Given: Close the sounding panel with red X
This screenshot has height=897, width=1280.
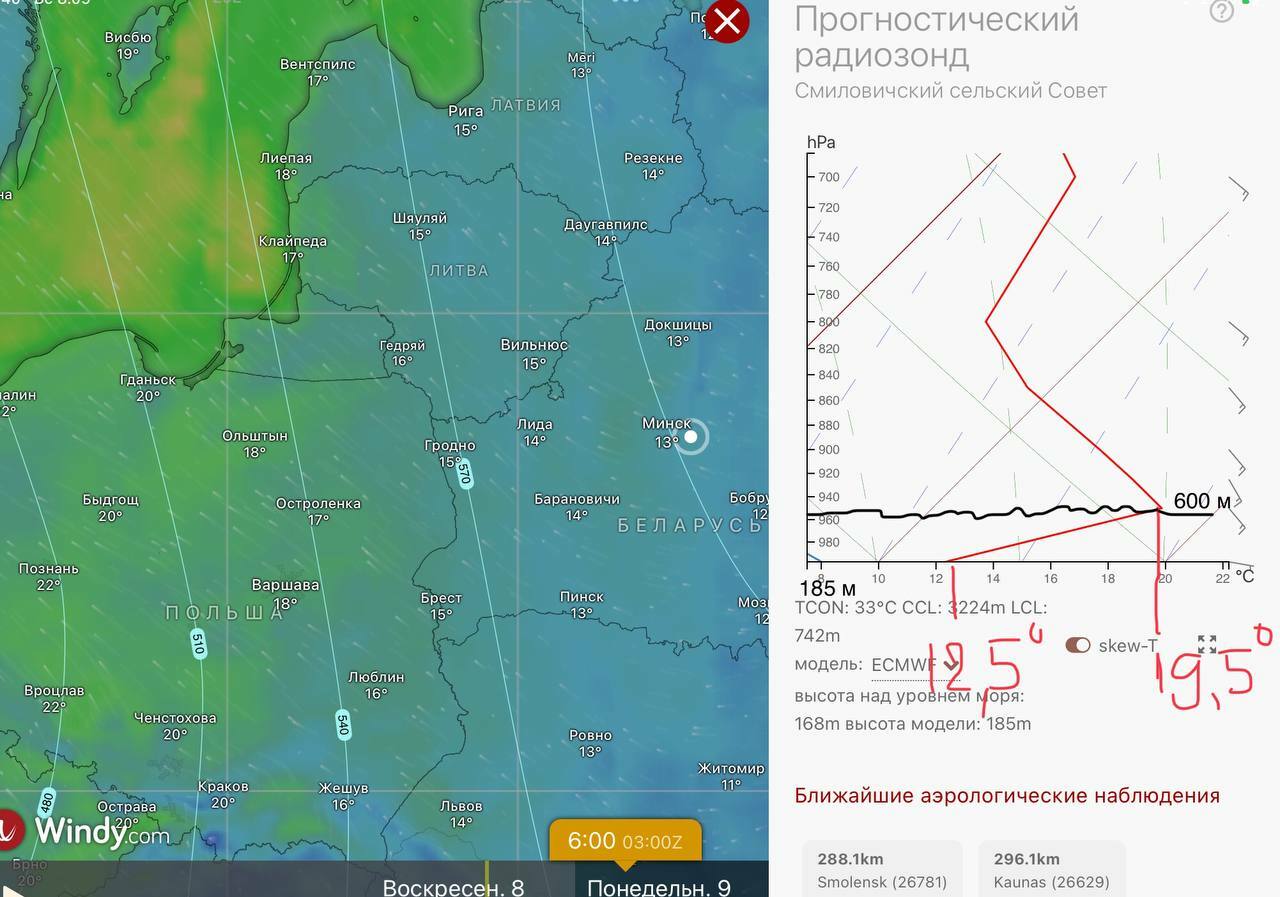Looking at the screenshot, I should coord(727,21).
